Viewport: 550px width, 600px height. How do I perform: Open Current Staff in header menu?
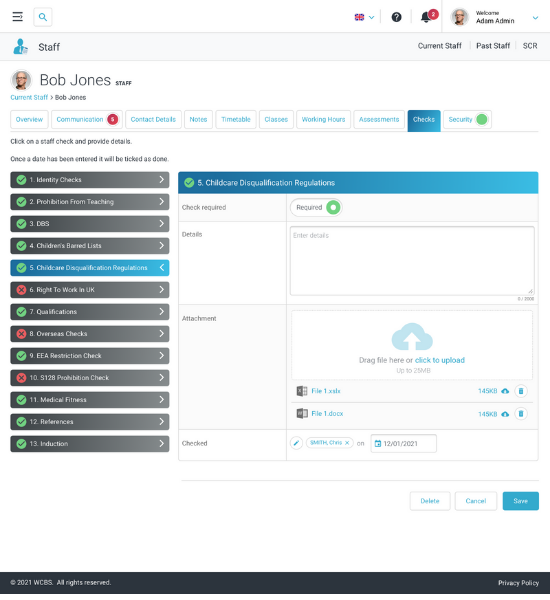point(439,46)
